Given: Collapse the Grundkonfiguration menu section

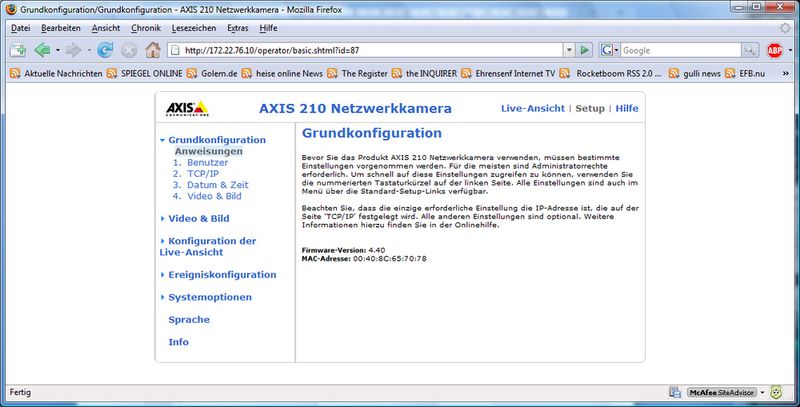Looking at the screenshot, I should tap(162, 140).
